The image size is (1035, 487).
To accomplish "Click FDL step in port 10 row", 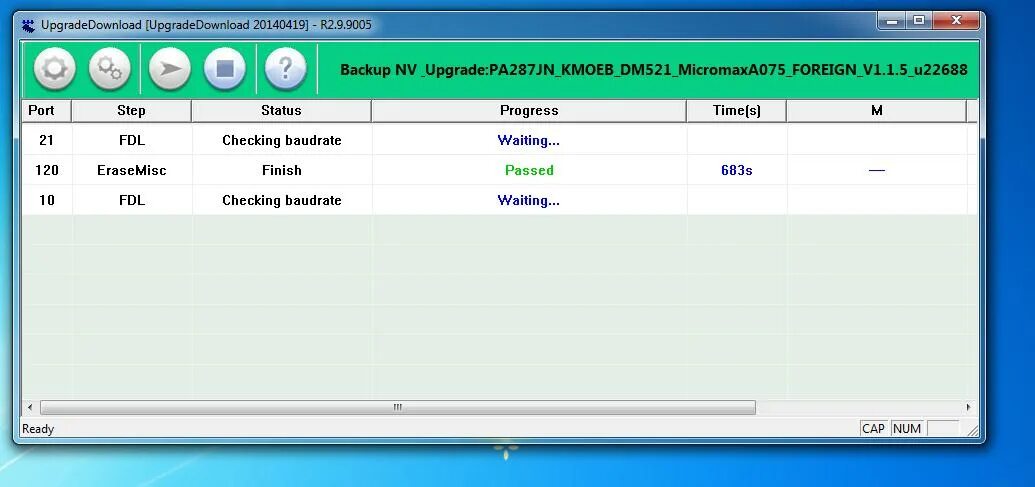I will point(131,200).
